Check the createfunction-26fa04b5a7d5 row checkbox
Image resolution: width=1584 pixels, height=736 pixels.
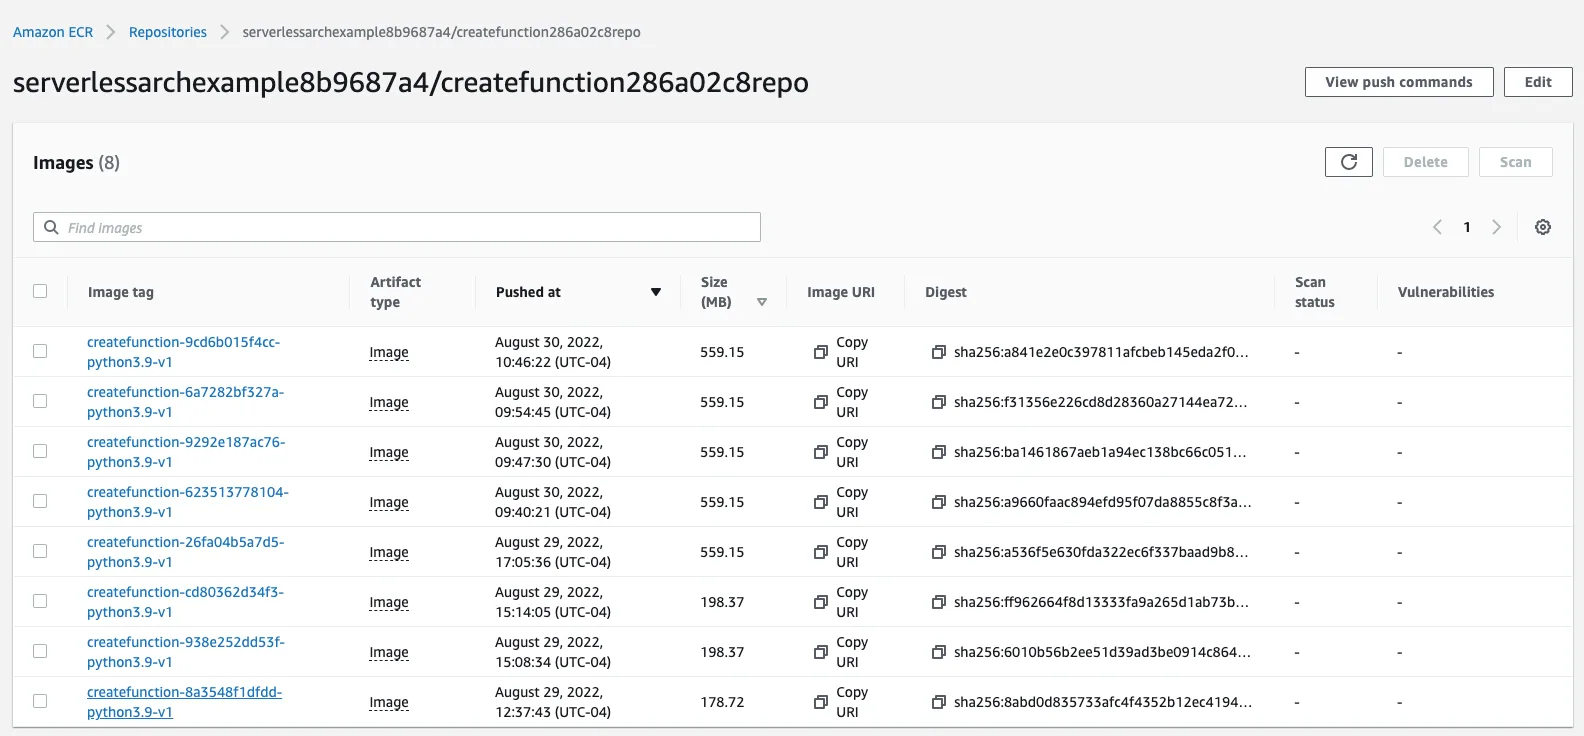click(x=40, y=551)
